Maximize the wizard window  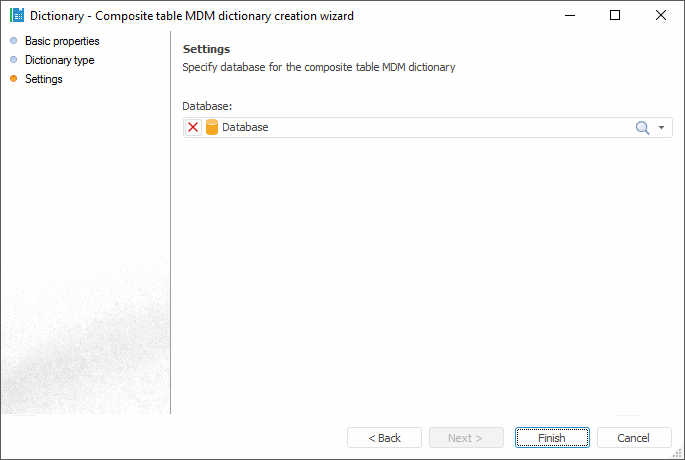click(615, 16)
